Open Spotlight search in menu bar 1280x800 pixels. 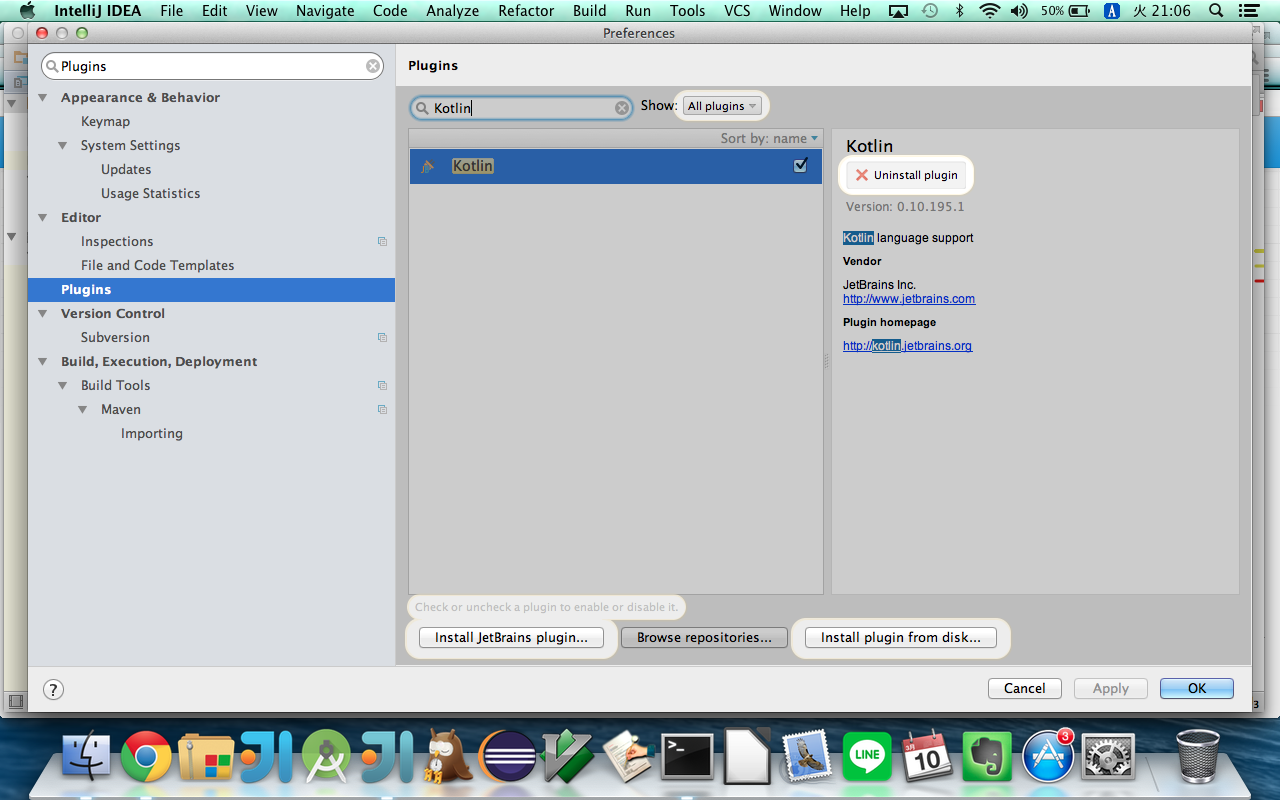[1216, 11]
